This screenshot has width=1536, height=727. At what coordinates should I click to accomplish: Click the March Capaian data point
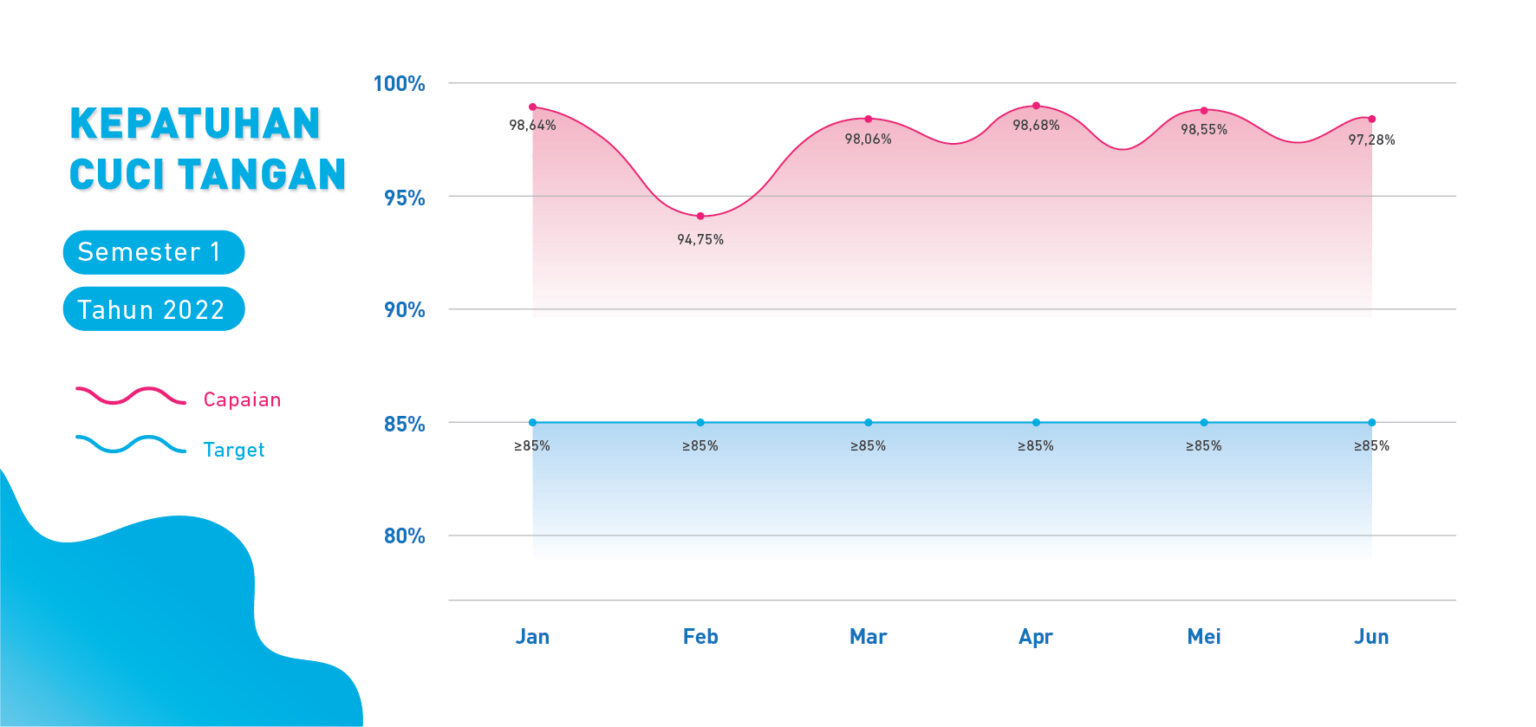[x=868, y=119]
